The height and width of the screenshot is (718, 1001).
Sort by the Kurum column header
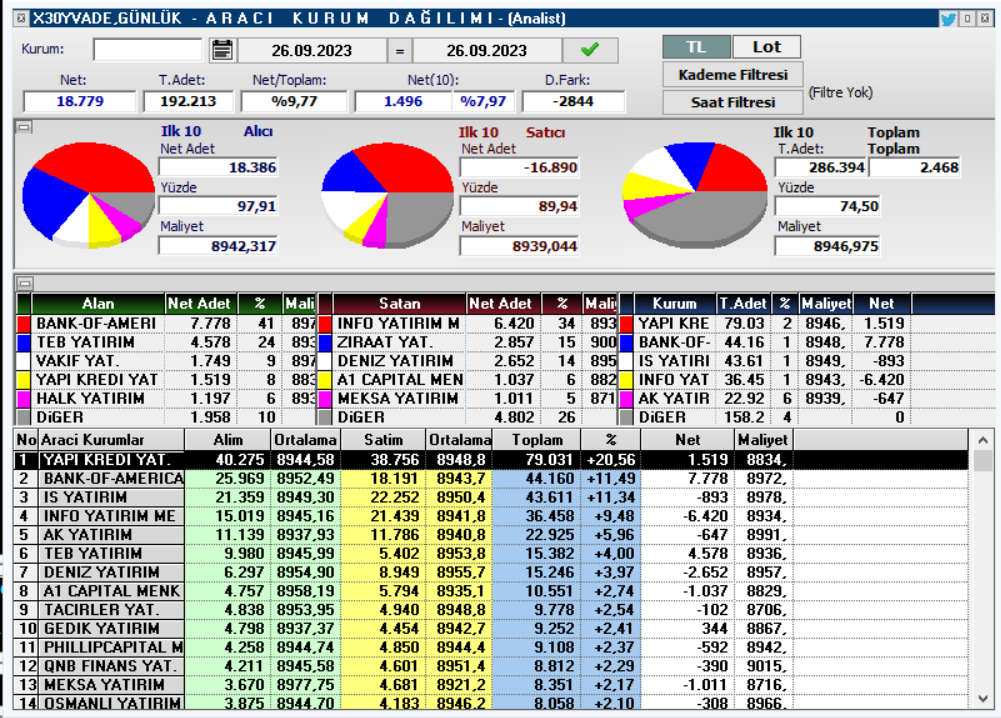(674, 304)
